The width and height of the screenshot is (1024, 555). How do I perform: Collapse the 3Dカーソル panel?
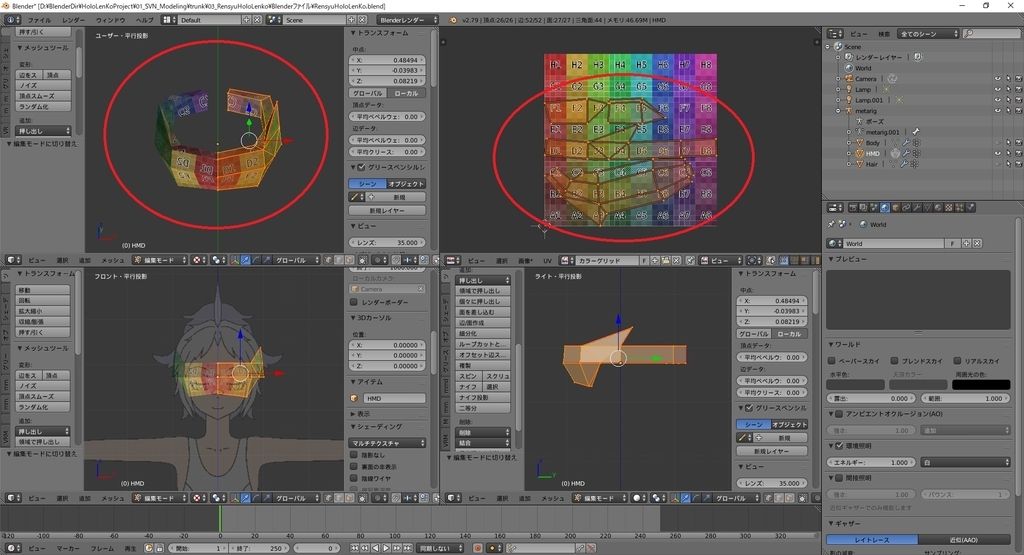coord(353,318)
